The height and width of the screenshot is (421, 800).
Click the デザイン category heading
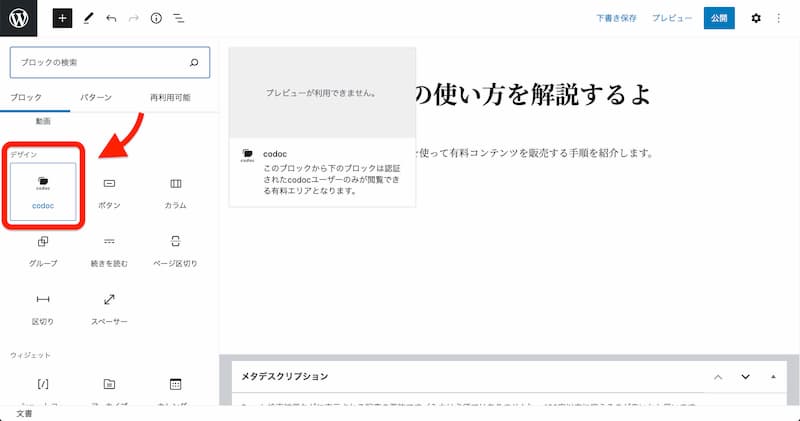coord(23,154)
